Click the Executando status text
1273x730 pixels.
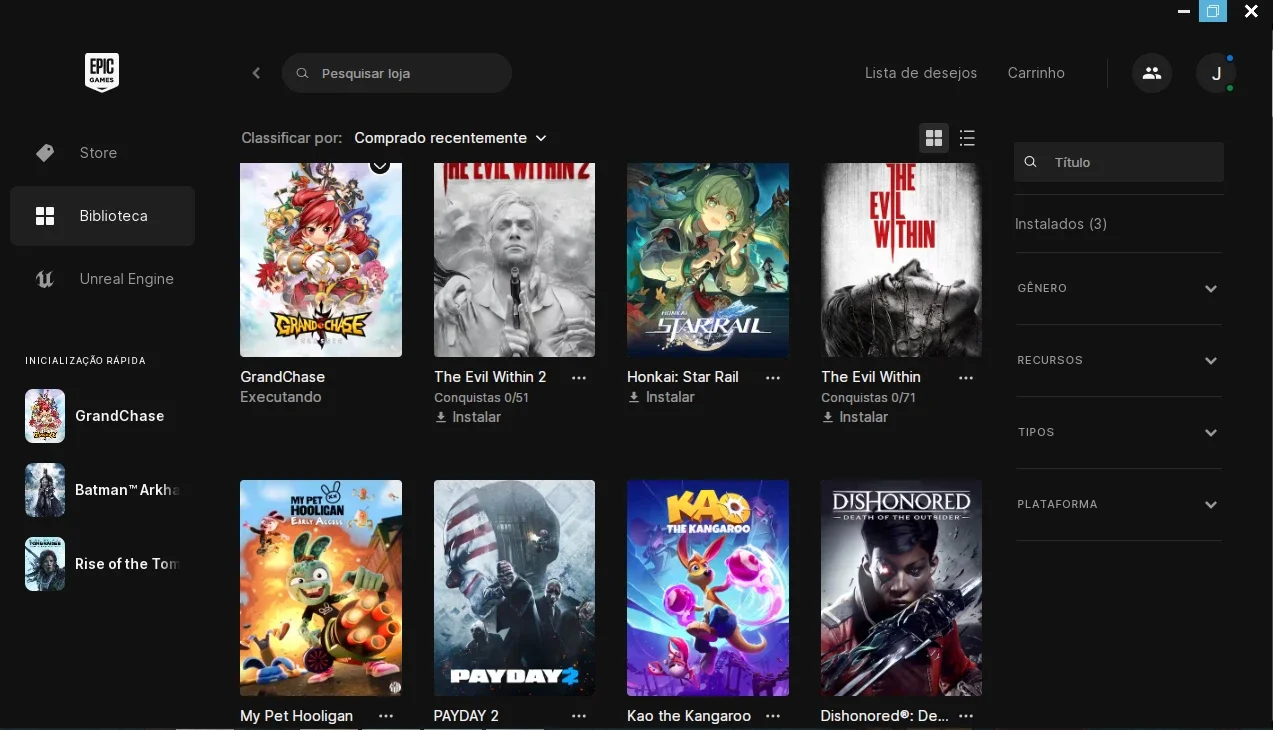pos(281,397)
